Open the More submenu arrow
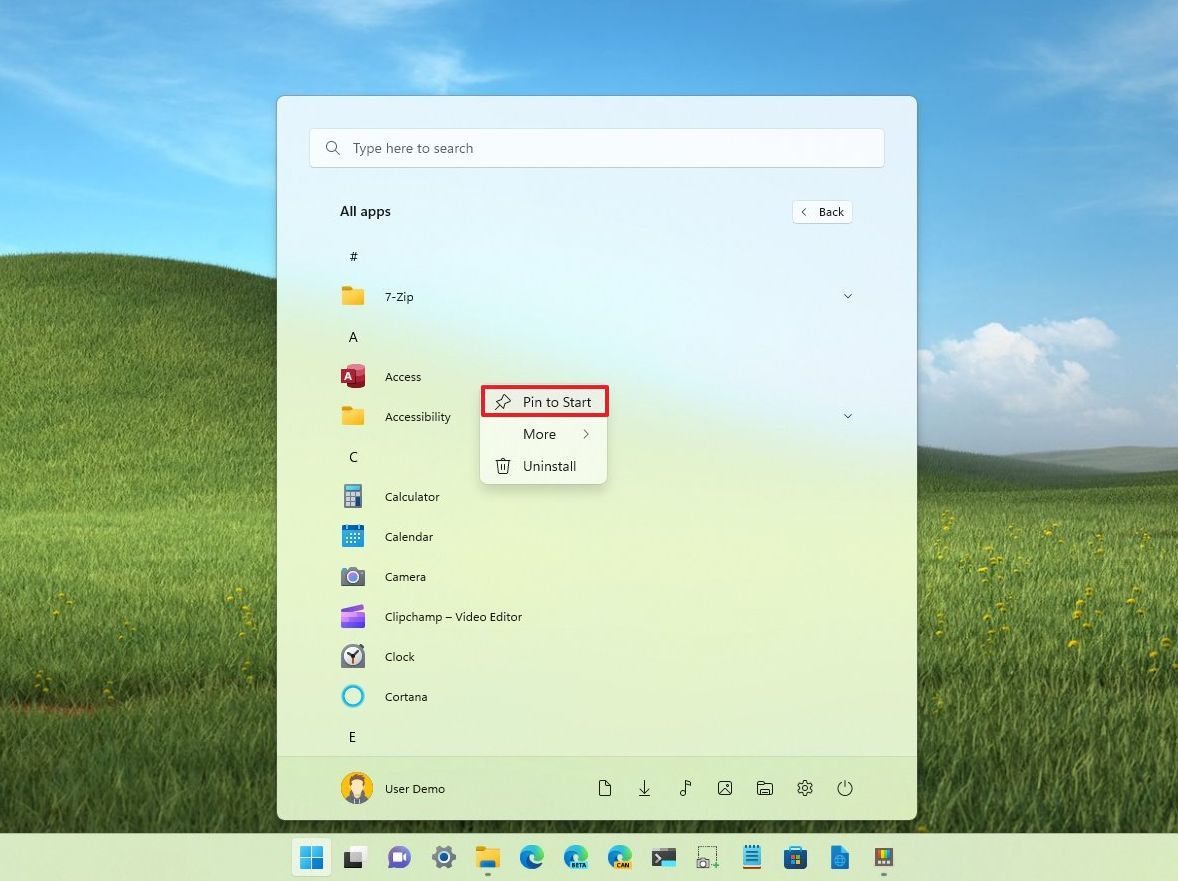Image resolution: width=1178 pixels, height=881 pixels. coord(586,434)
